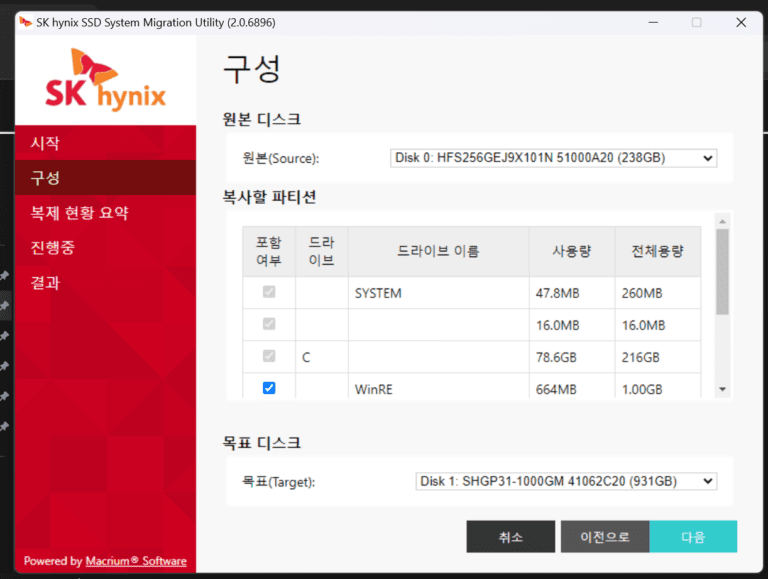The width and height of the screenshot is (768, 579).
Task: Click the 드라이브 column header
Action: (322, 251)
